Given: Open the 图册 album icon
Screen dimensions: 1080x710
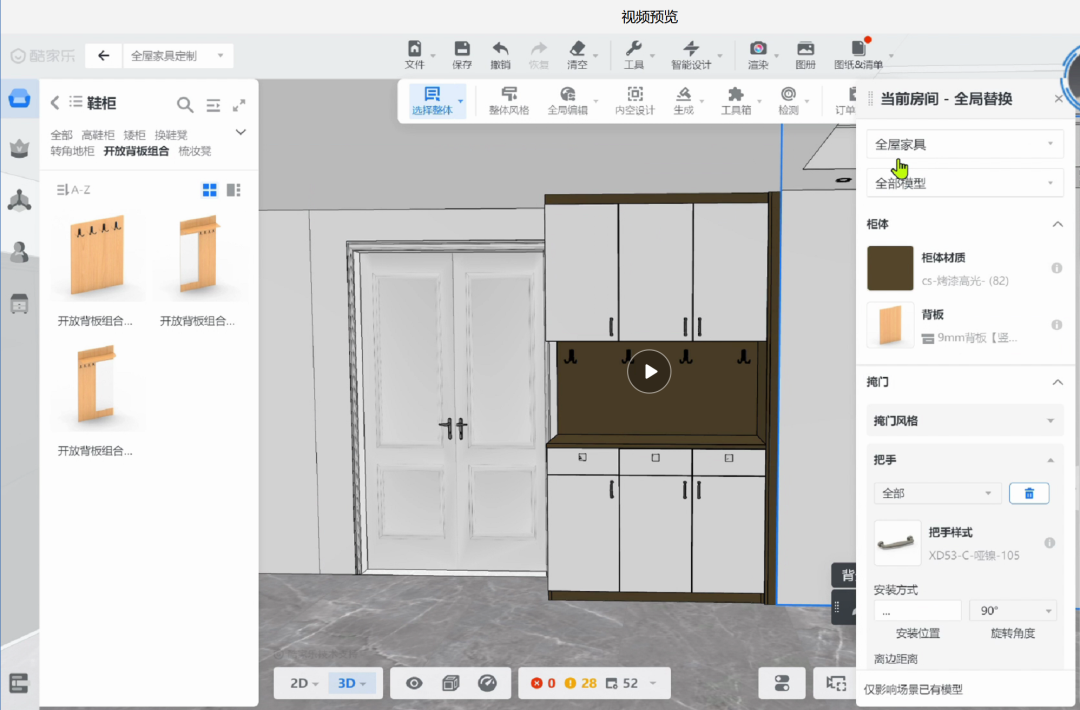Looking at the screenshot, I should click(805, 54).
